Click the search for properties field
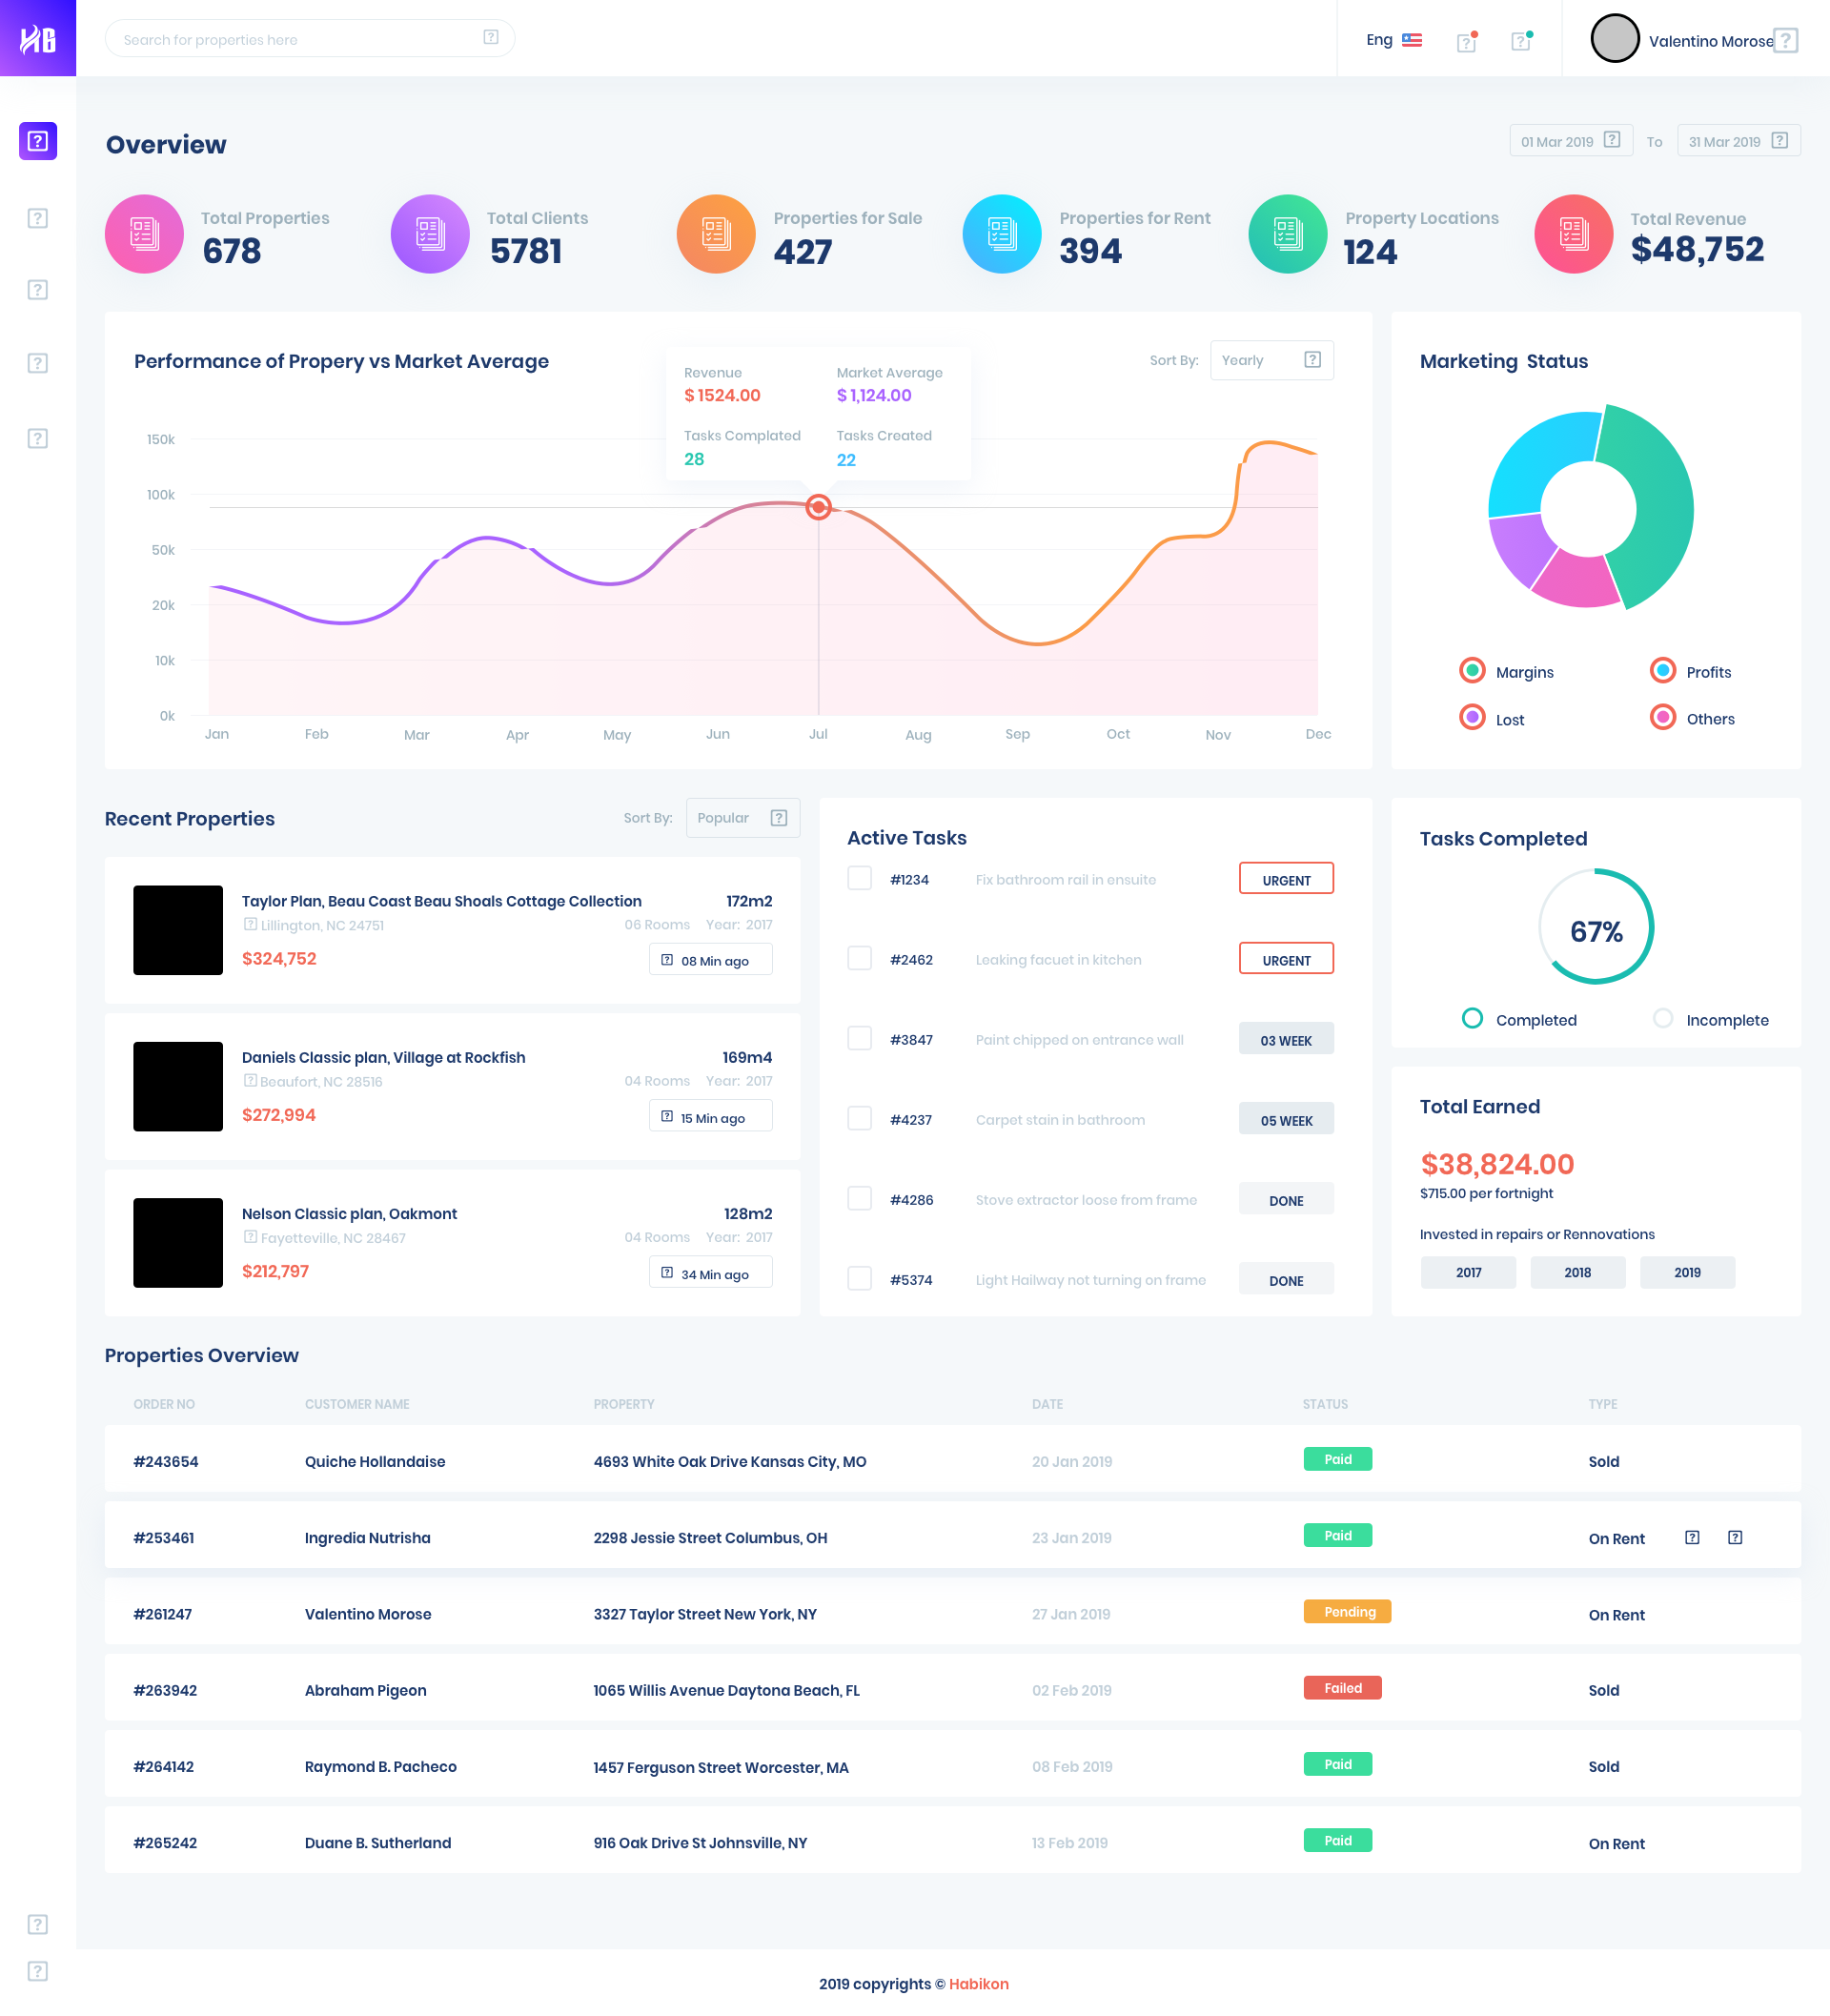Image resolution: width=1830 pixels, height=2016 pixels. tap(300, 40)
